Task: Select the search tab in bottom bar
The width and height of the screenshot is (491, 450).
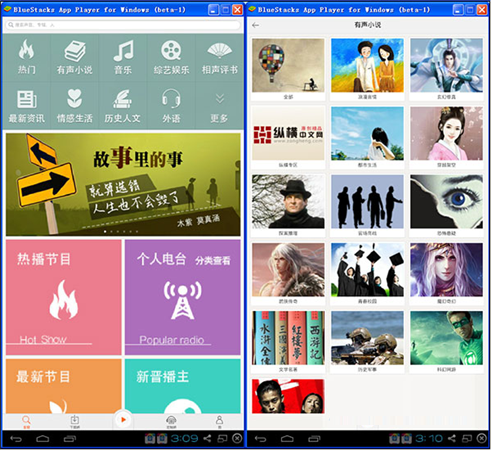Action: click(26, 422)
